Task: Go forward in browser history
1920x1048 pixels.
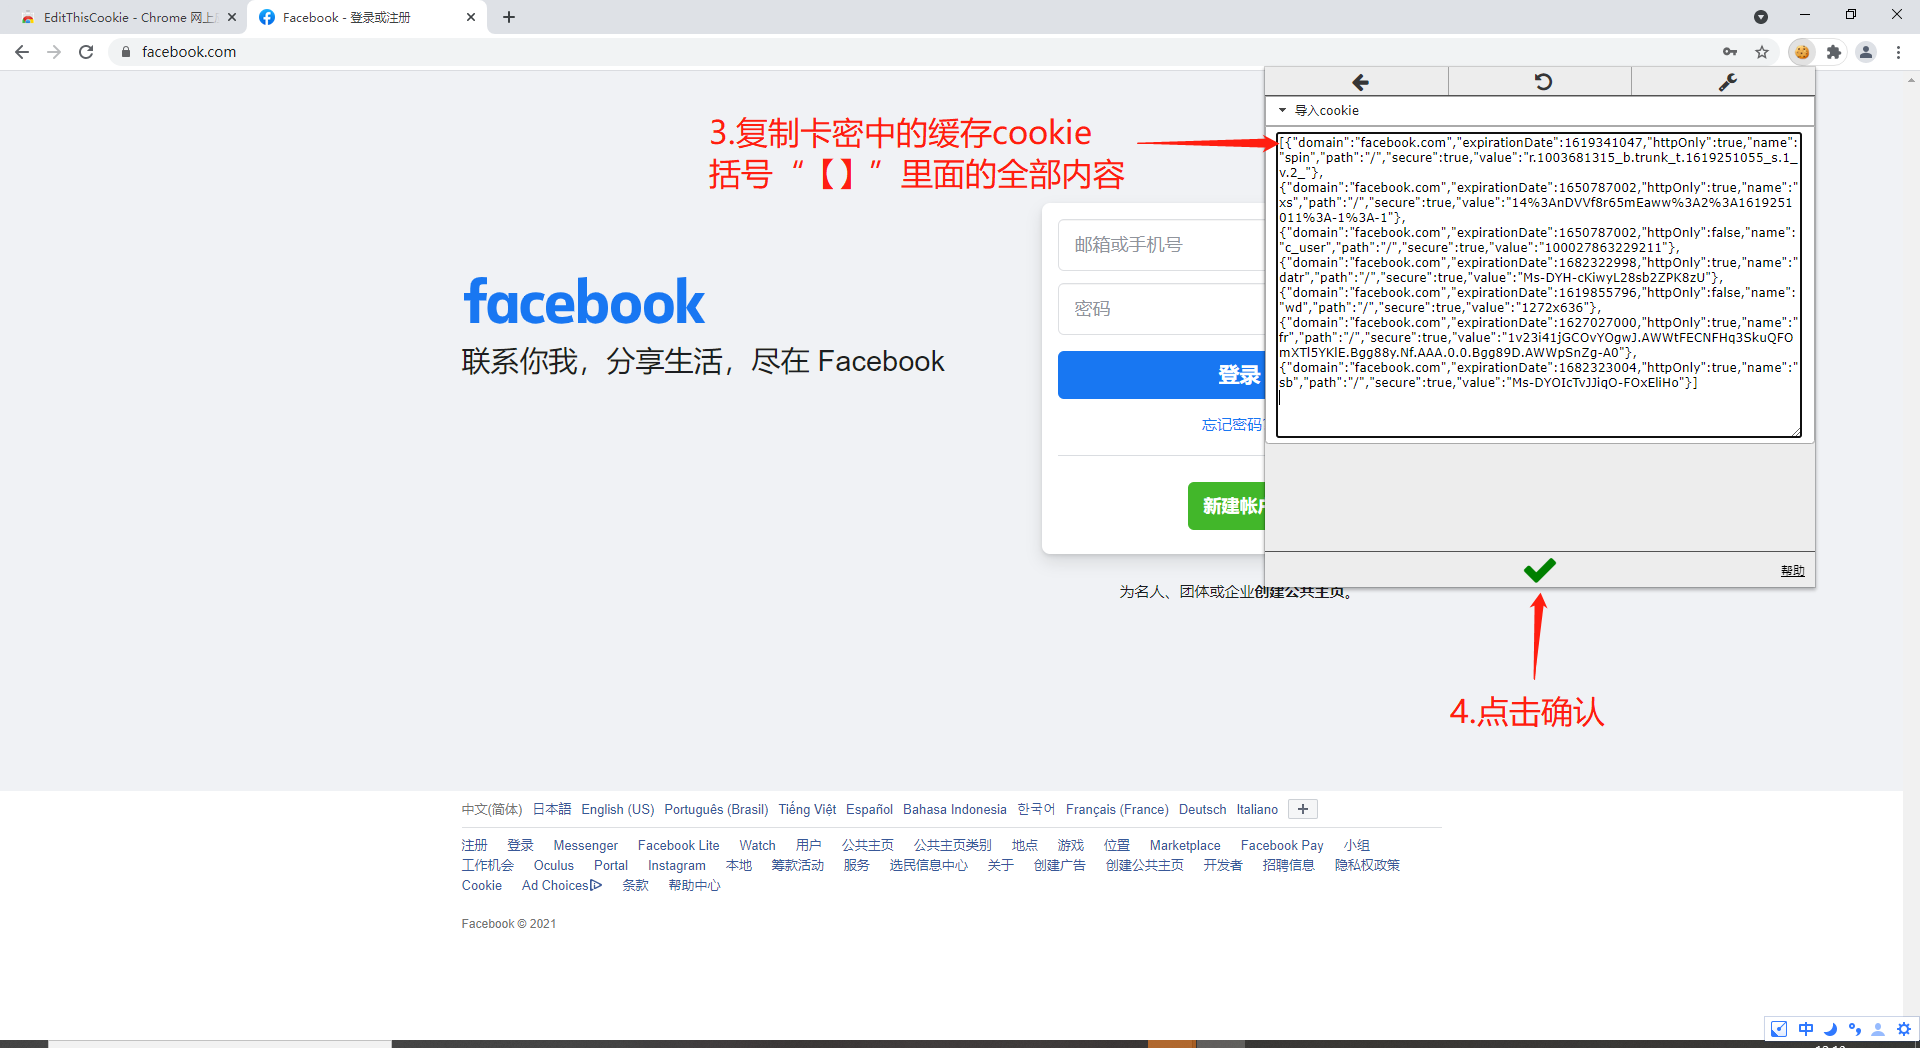Action: [x=54, y=52]
